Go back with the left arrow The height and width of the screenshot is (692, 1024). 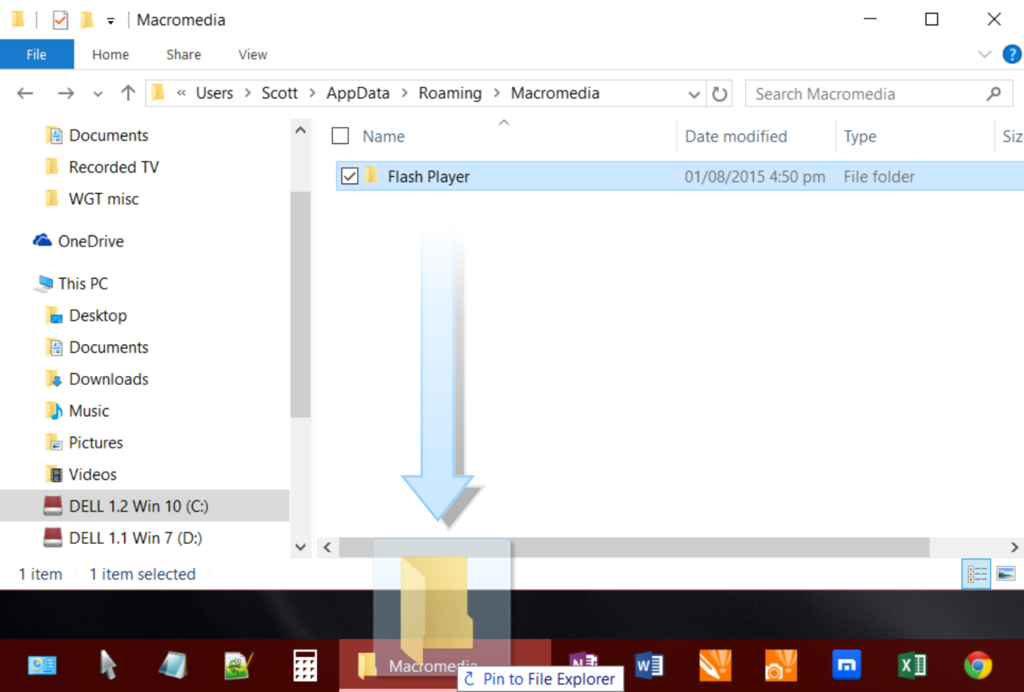click(x=25, y=93)
